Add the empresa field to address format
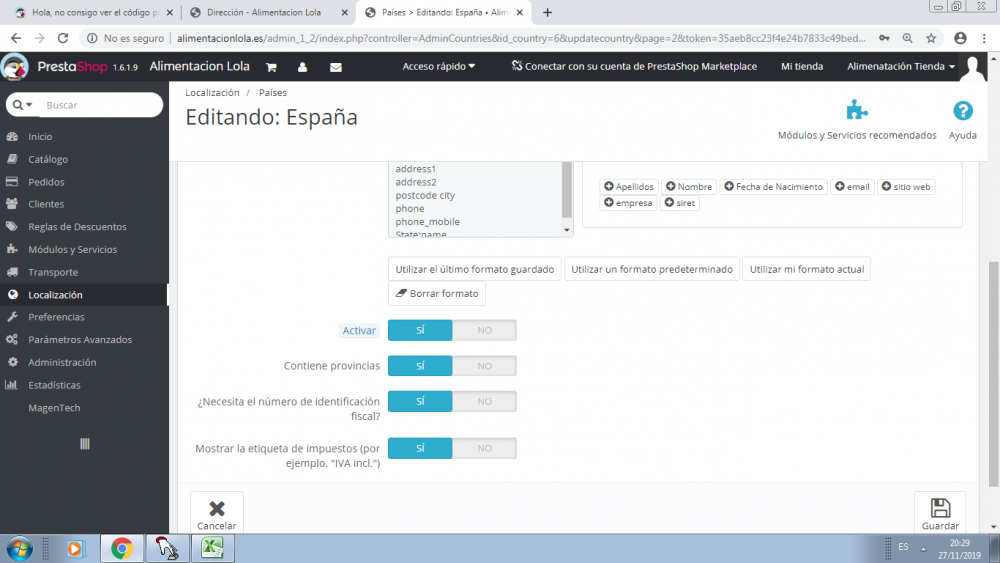This screenshot has height=563, width=1000. coord(628,203)
